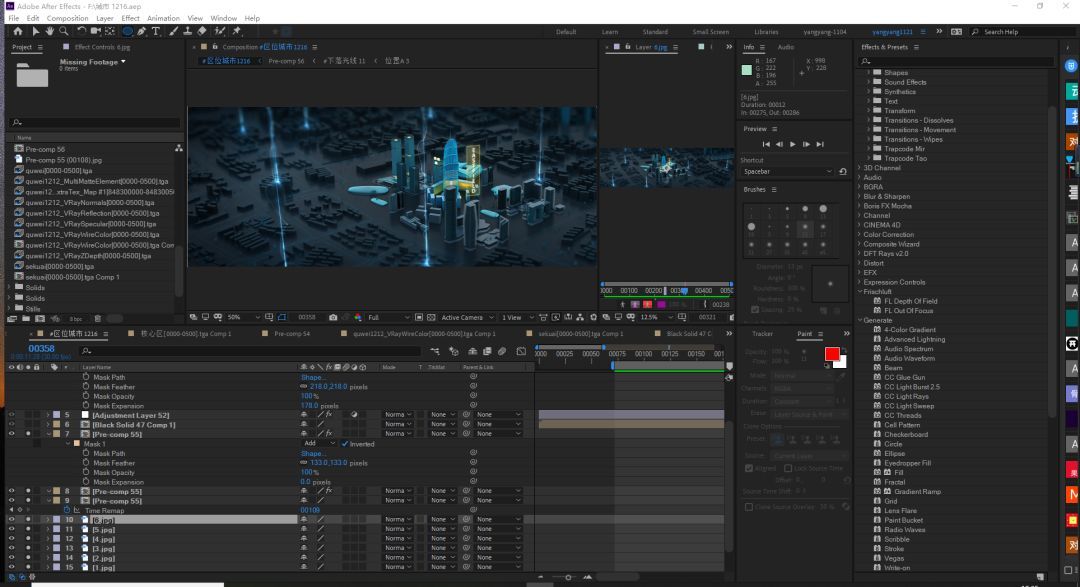Select the CC Light Rays effect
The width and height of the screenshot is (1080, 587).
tap(906, 397)
